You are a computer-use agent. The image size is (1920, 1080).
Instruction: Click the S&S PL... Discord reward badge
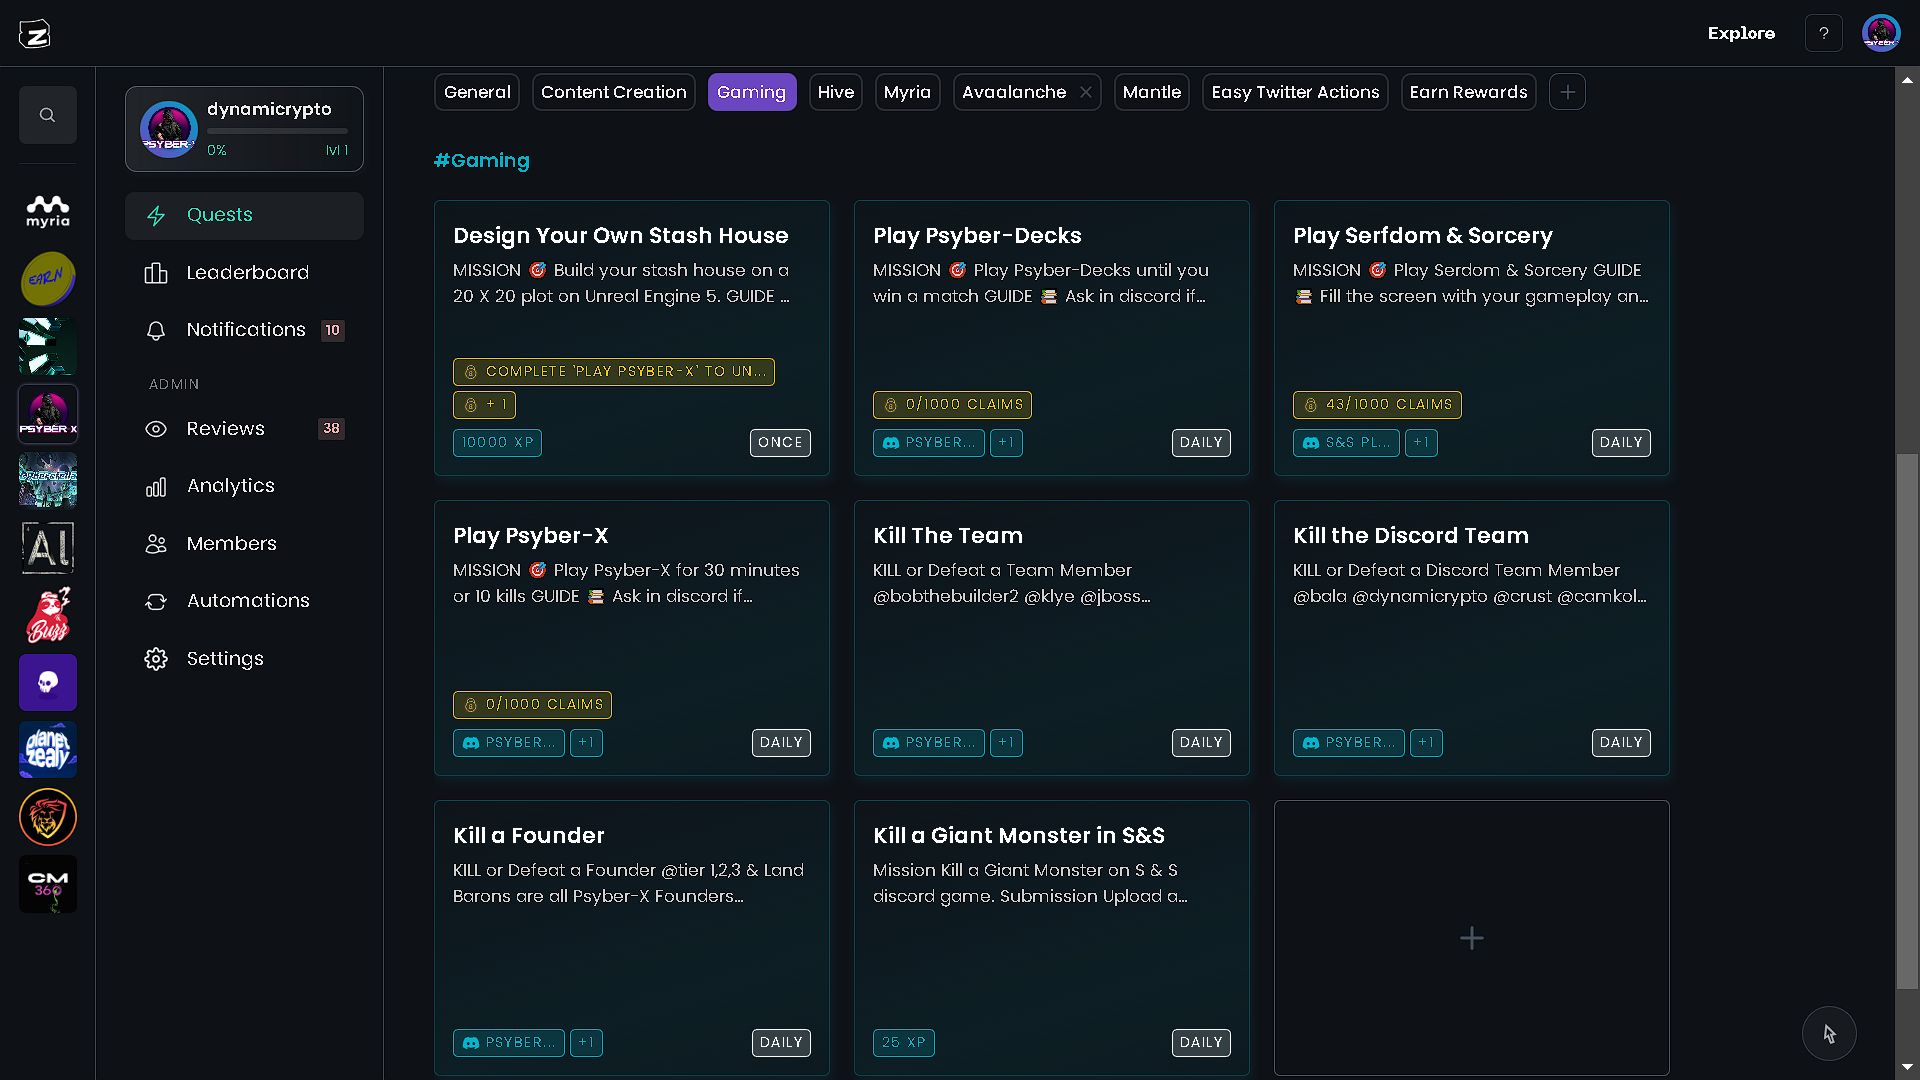(x=1346, y=443)
